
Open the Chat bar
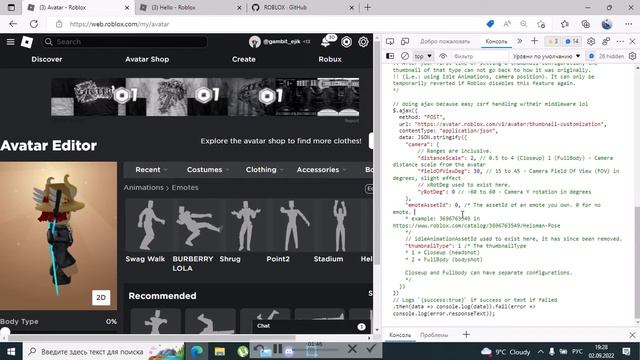tap(311, 326)
